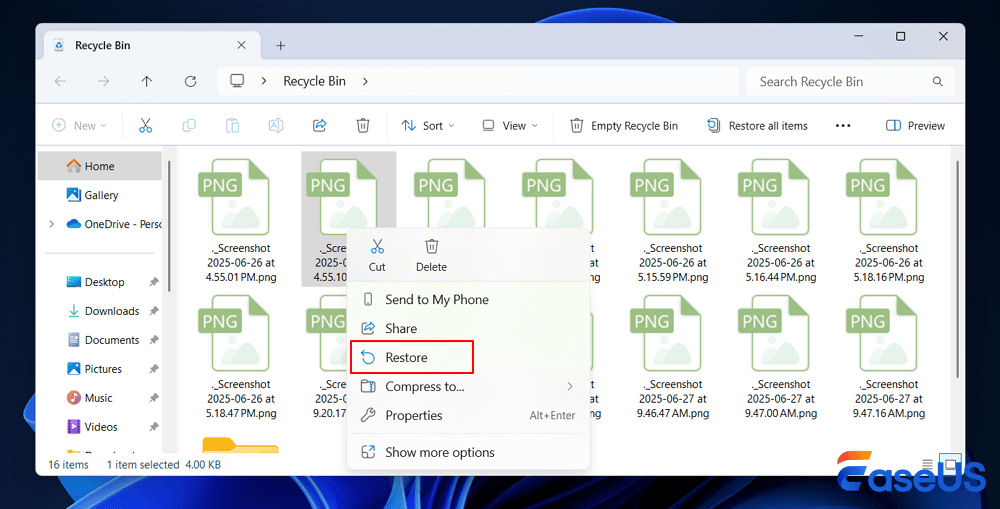Click the Paste clipboard icon in toolbar
This screenshot has height=509, width=1000.
[232, 126]
